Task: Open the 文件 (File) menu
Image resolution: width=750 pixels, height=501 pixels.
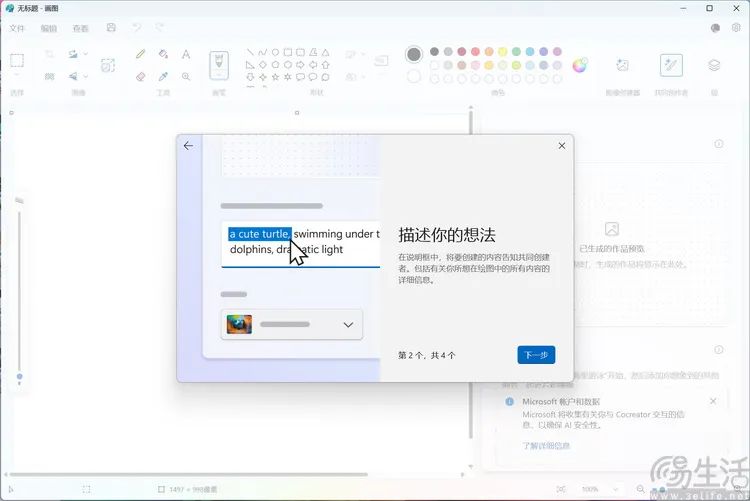Action: [x=17, y=28]
